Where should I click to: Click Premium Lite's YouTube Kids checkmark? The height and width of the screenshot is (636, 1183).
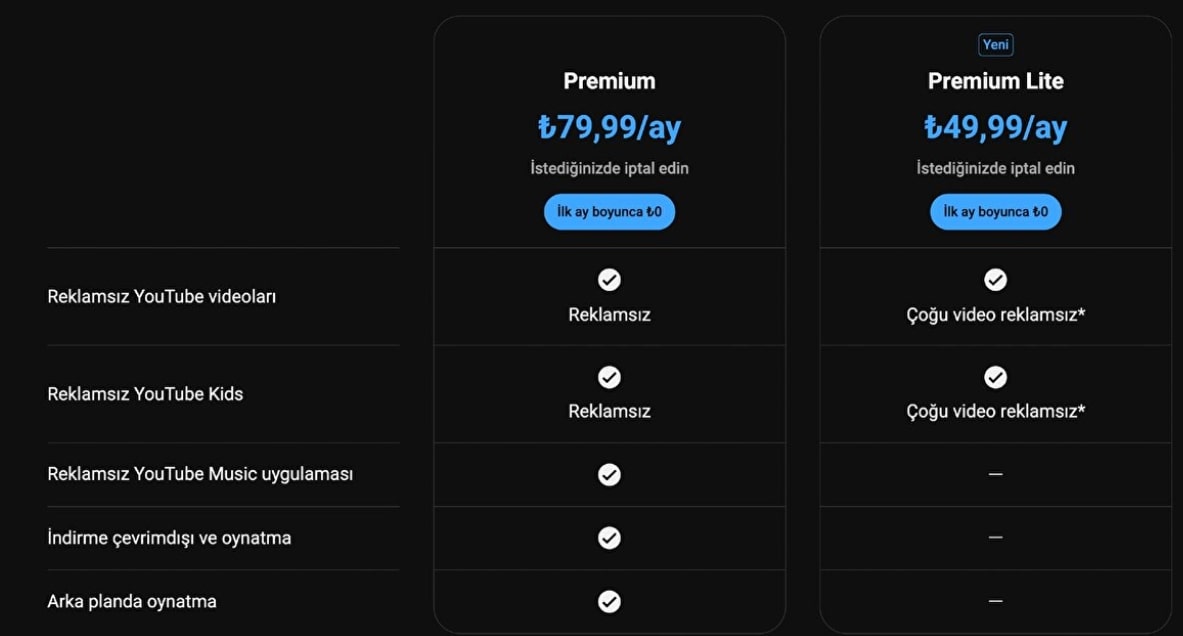995,377
